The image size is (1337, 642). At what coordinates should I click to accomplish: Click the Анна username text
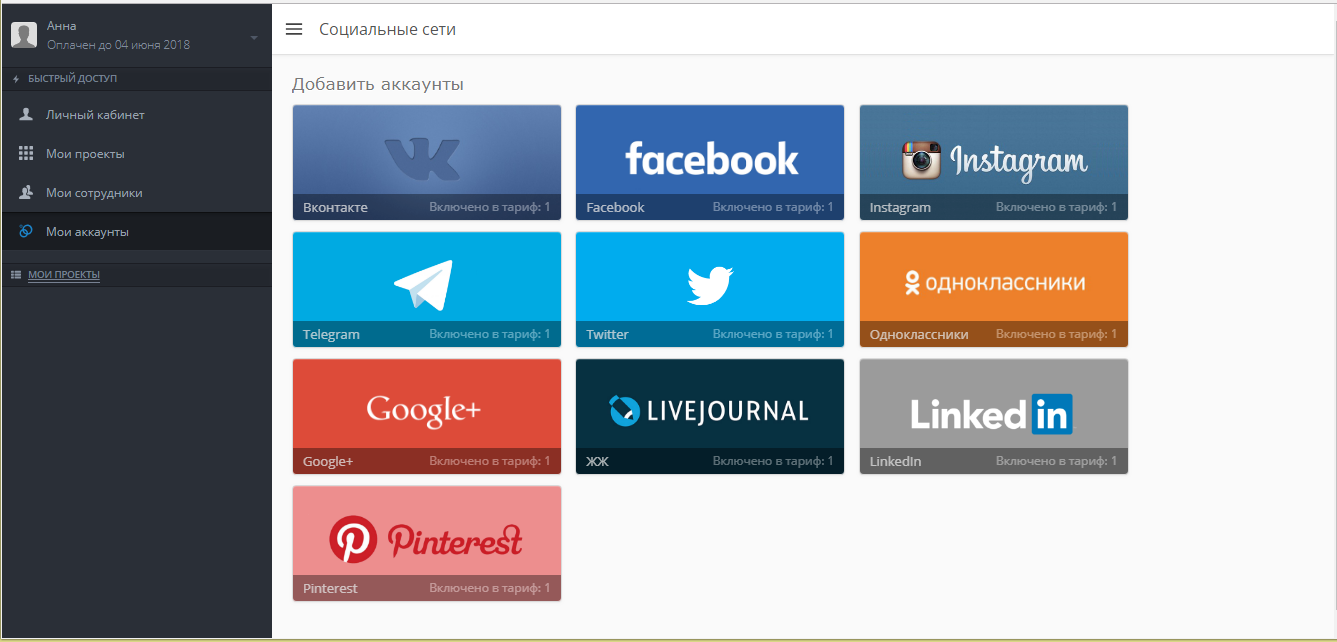[x=61, y=26]
